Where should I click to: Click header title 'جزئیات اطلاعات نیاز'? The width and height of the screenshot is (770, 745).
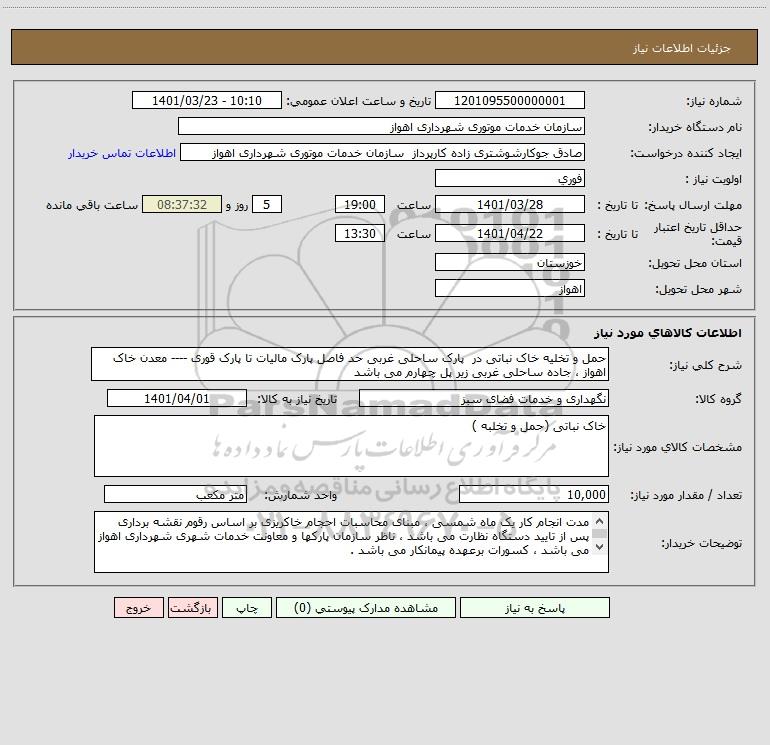click(682, 48)
